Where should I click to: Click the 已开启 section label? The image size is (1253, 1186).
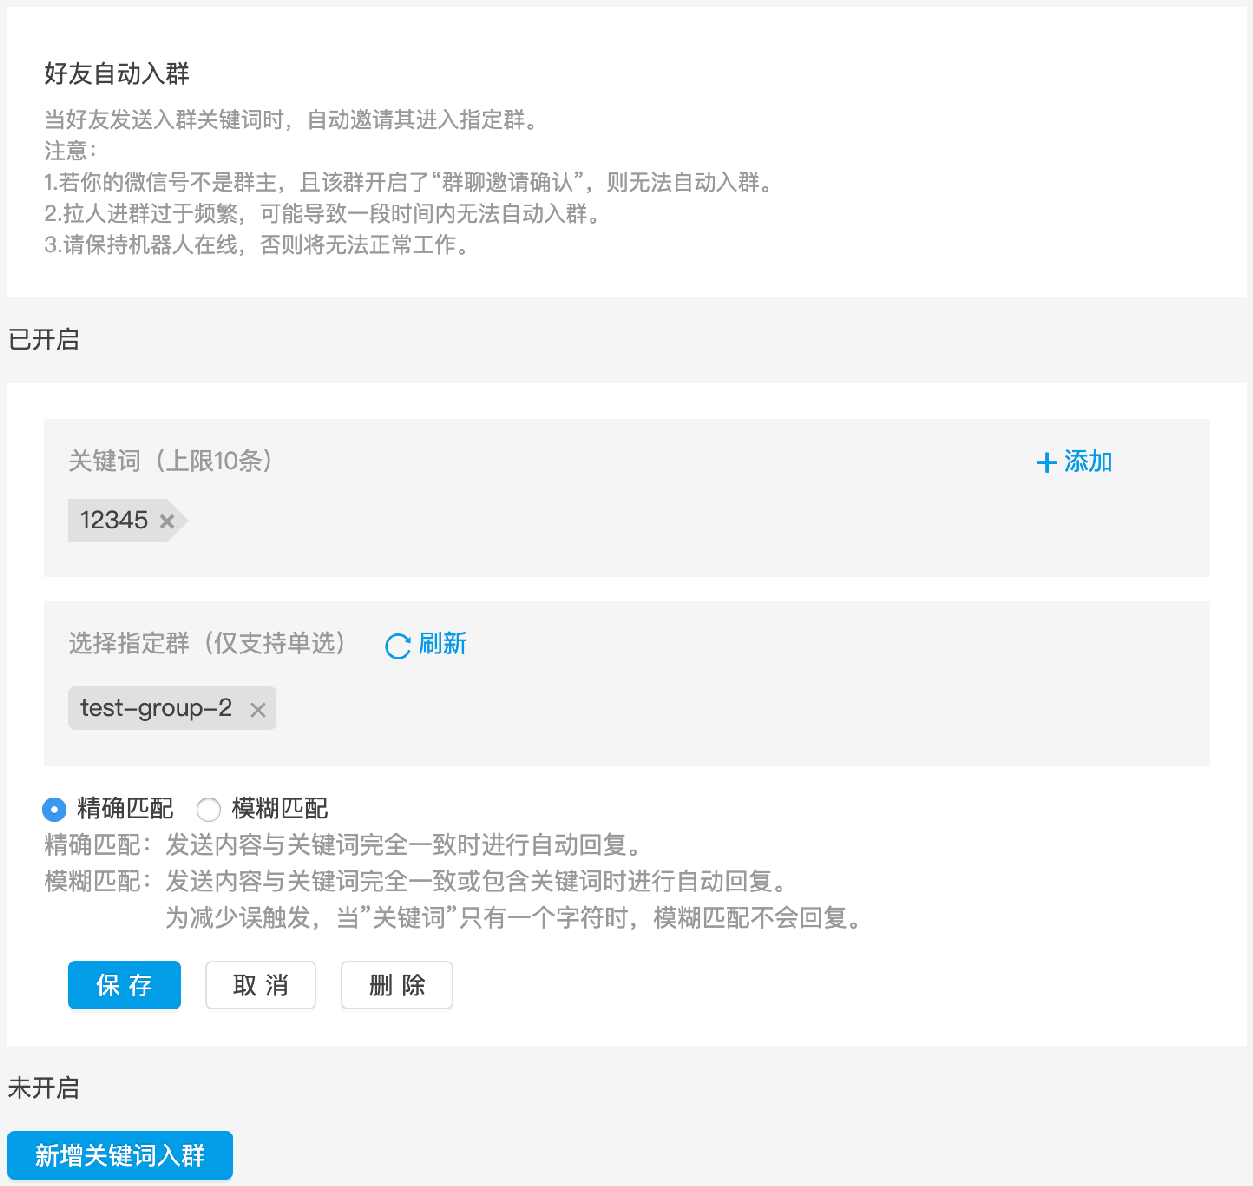(43, 340)
